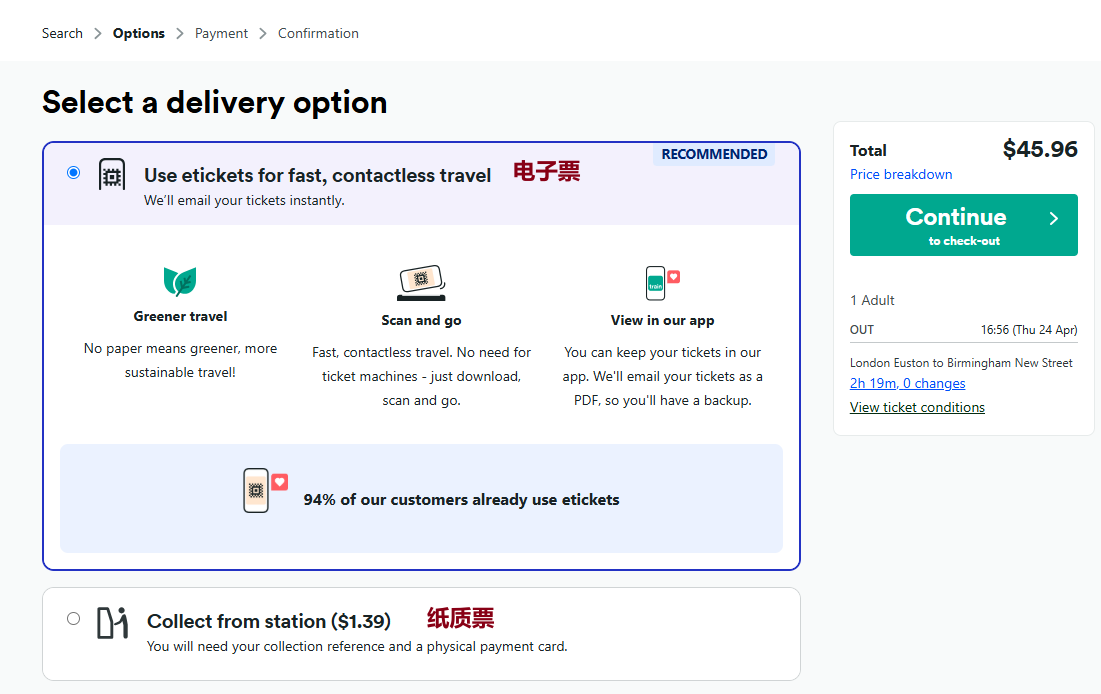The height and width of the screenshot is (694, 1101).
Task: Open View ticket conditions link
Action: 917,407
